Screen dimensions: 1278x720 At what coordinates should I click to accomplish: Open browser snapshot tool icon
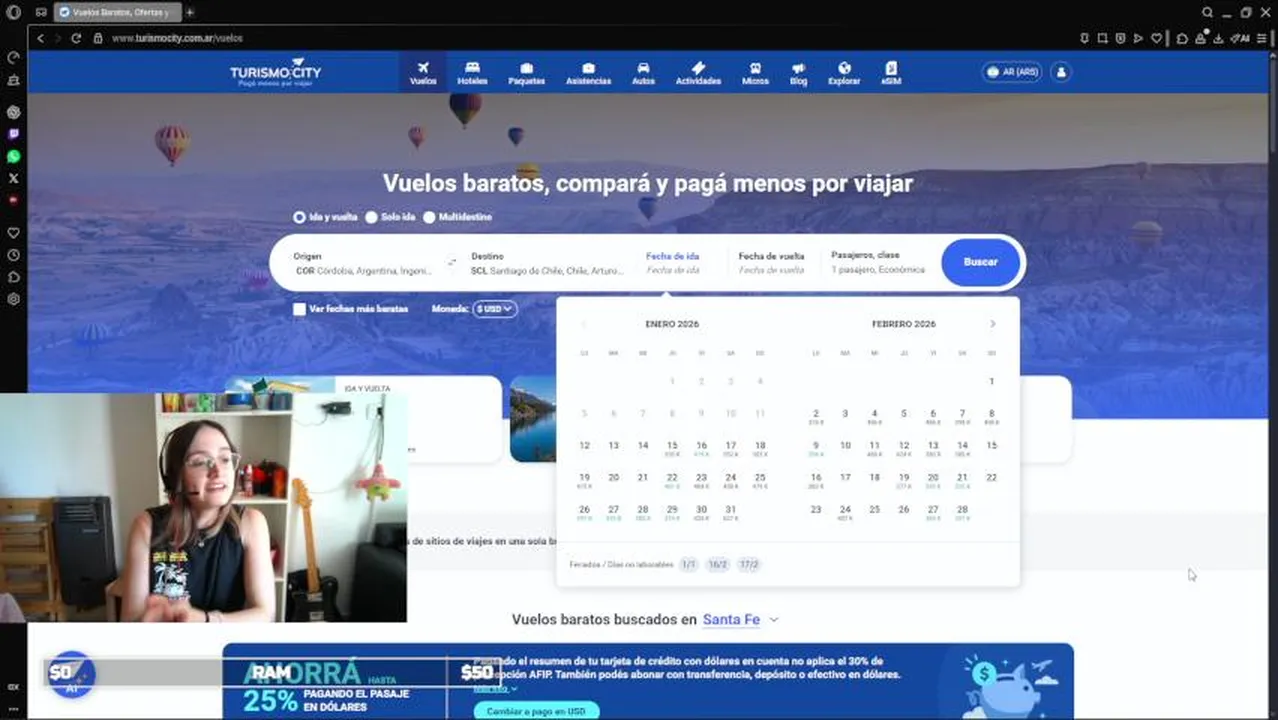click(x=1103, y=38)
